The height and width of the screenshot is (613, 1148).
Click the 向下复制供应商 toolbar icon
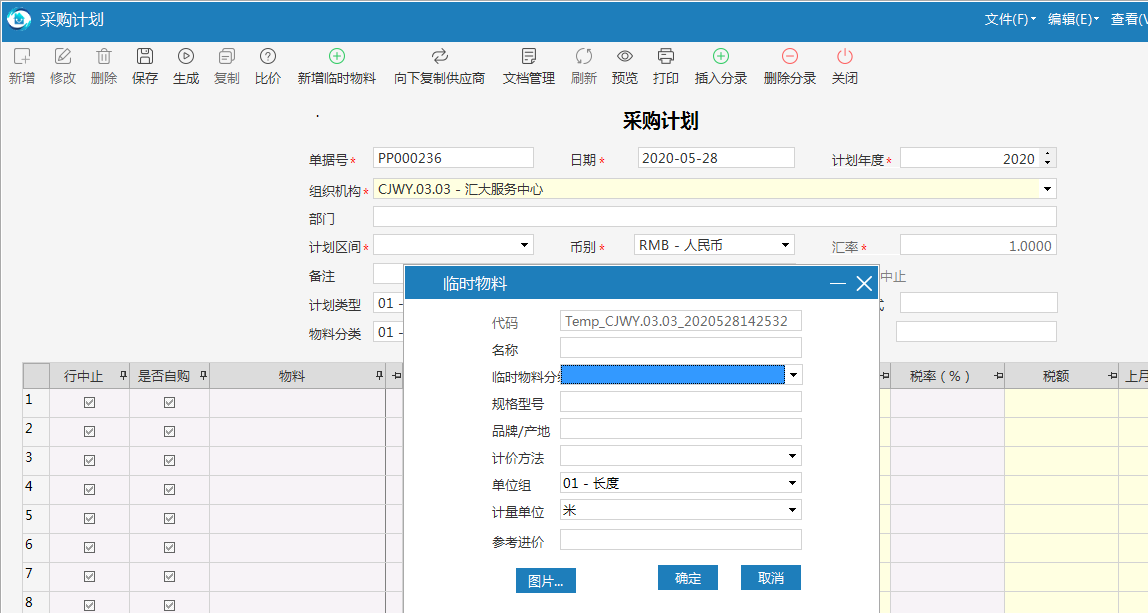coord(439,56)
